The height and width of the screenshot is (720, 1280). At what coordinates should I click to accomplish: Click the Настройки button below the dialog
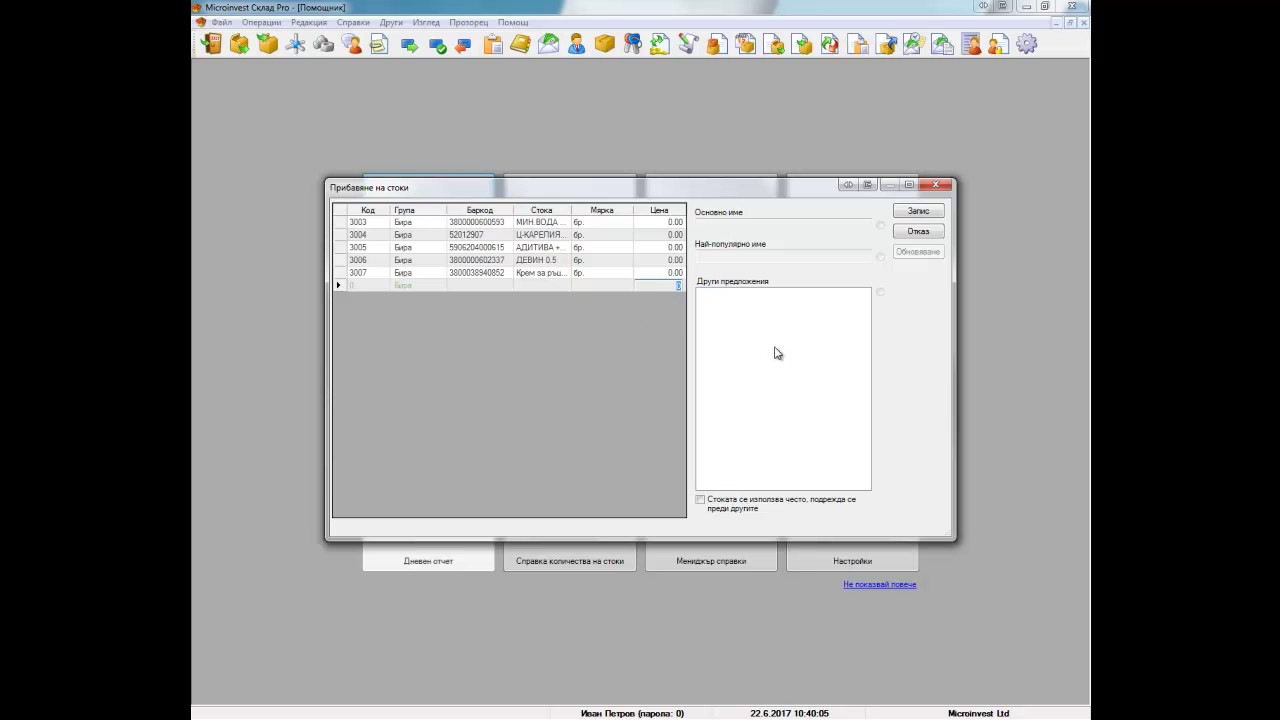pos(852,561)
